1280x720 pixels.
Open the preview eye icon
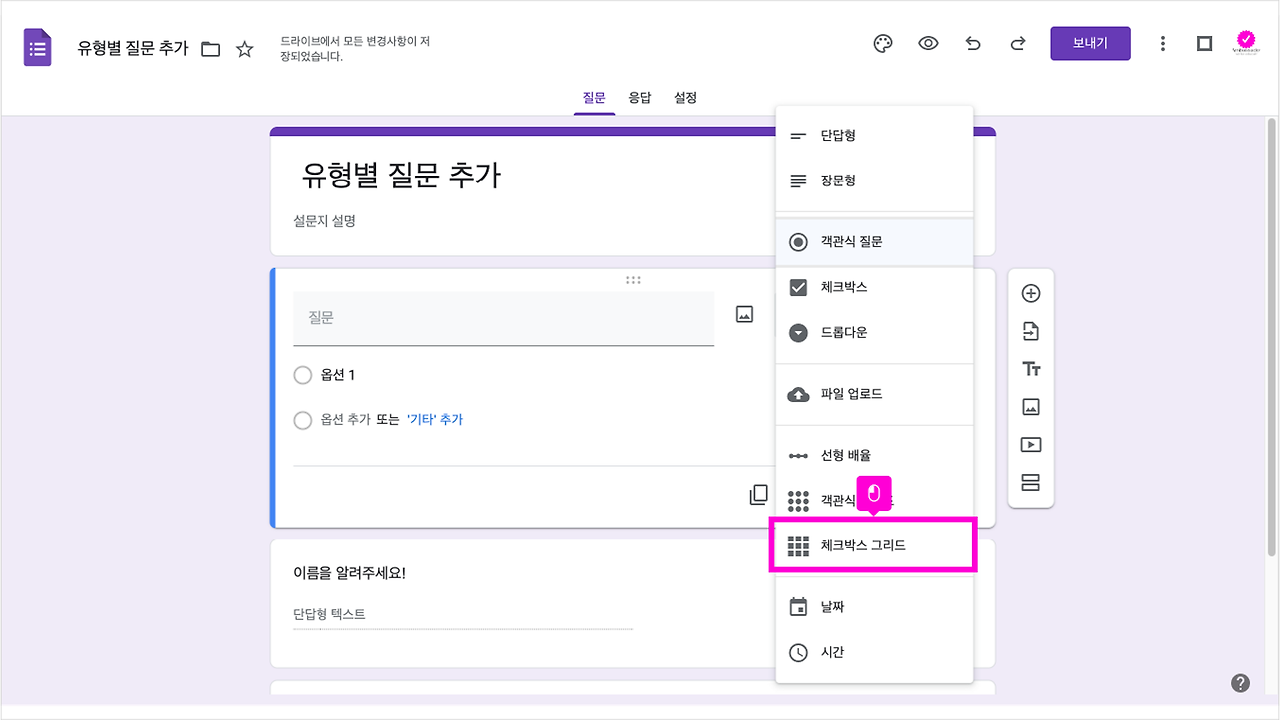point(928,43)
